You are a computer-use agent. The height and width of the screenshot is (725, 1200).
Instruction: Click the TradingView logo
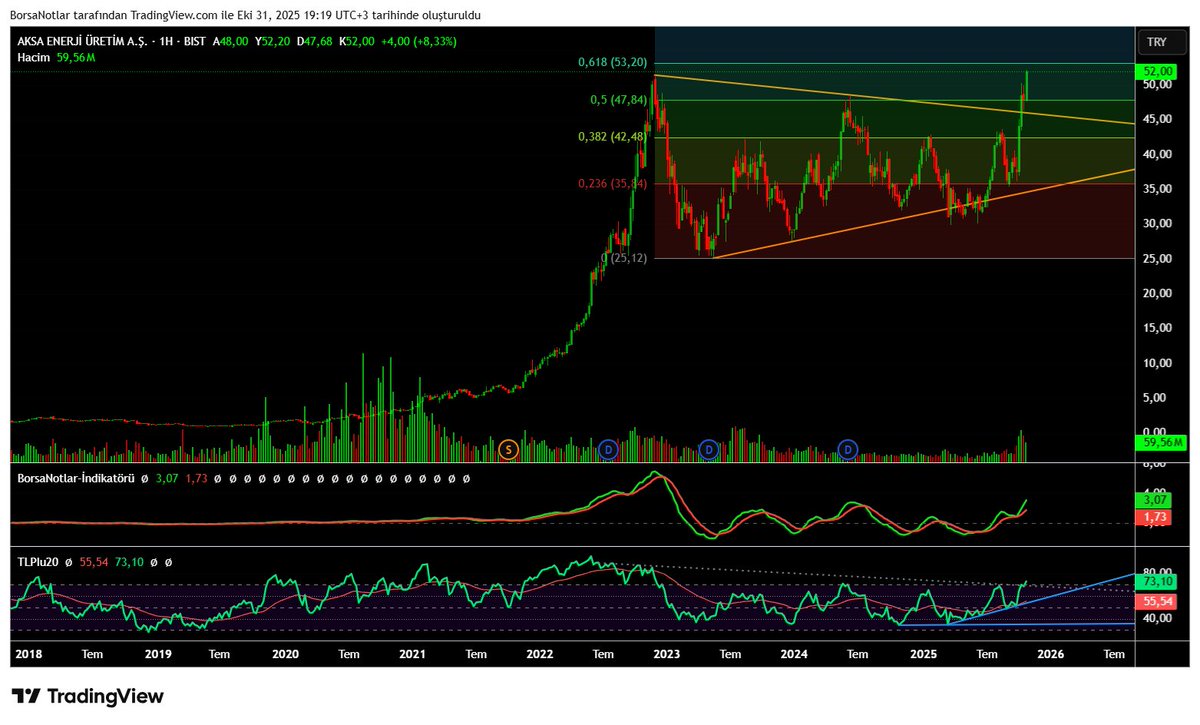coord(87,696)
